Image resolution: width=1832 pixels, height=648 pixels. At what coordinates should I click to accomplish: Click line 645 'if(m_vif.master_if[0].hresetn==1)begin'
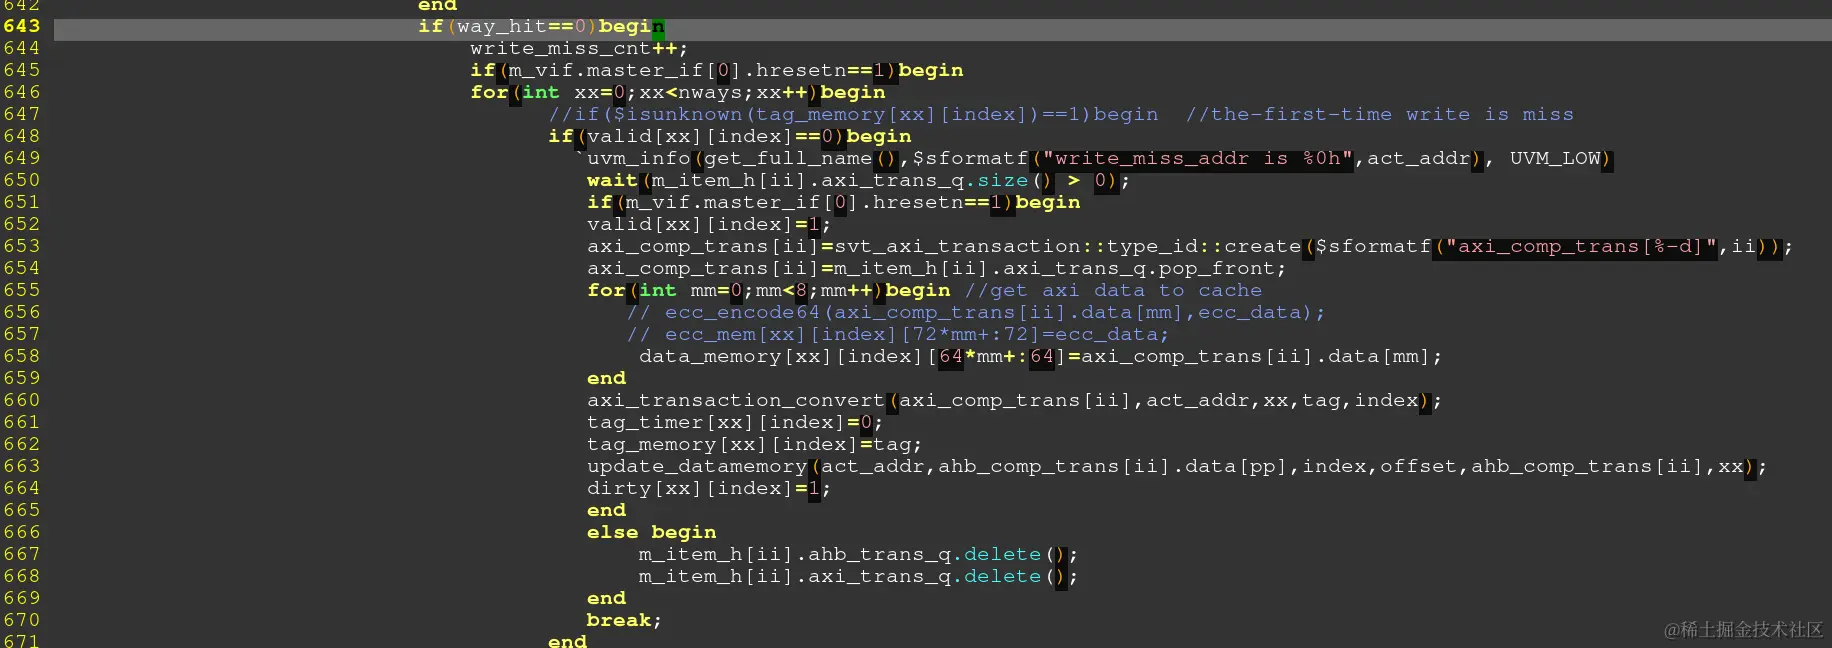pos(717,70)
